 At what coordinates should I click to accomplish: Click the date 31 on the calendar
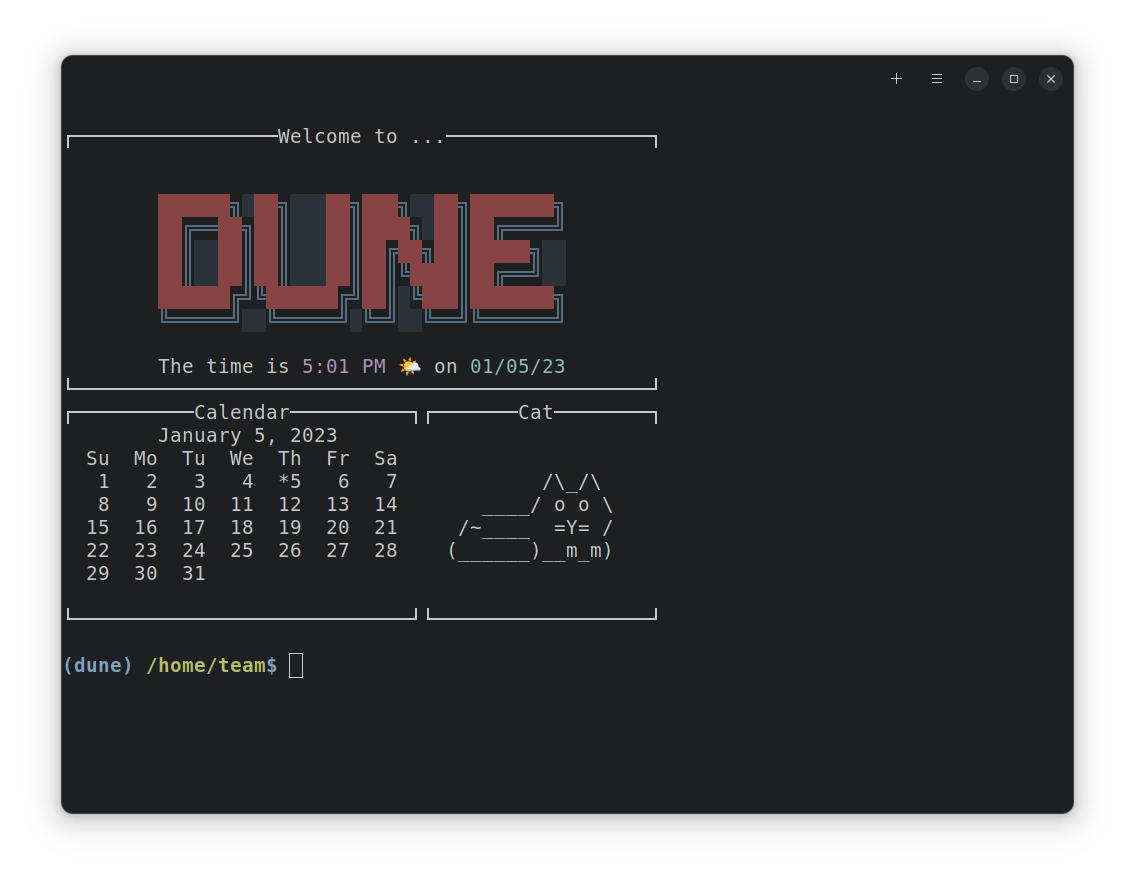pyautogui.click(x=193, y=573)
